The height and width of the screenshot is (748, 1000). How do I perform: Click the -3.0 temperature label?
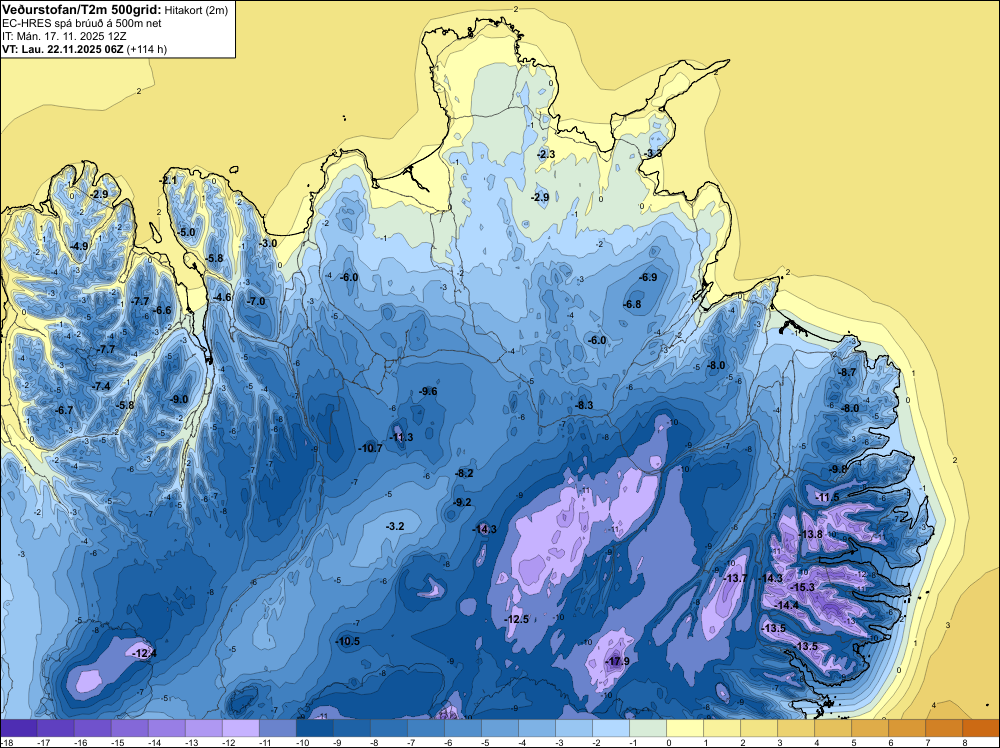pyautogui.click(x=268, y=243)
